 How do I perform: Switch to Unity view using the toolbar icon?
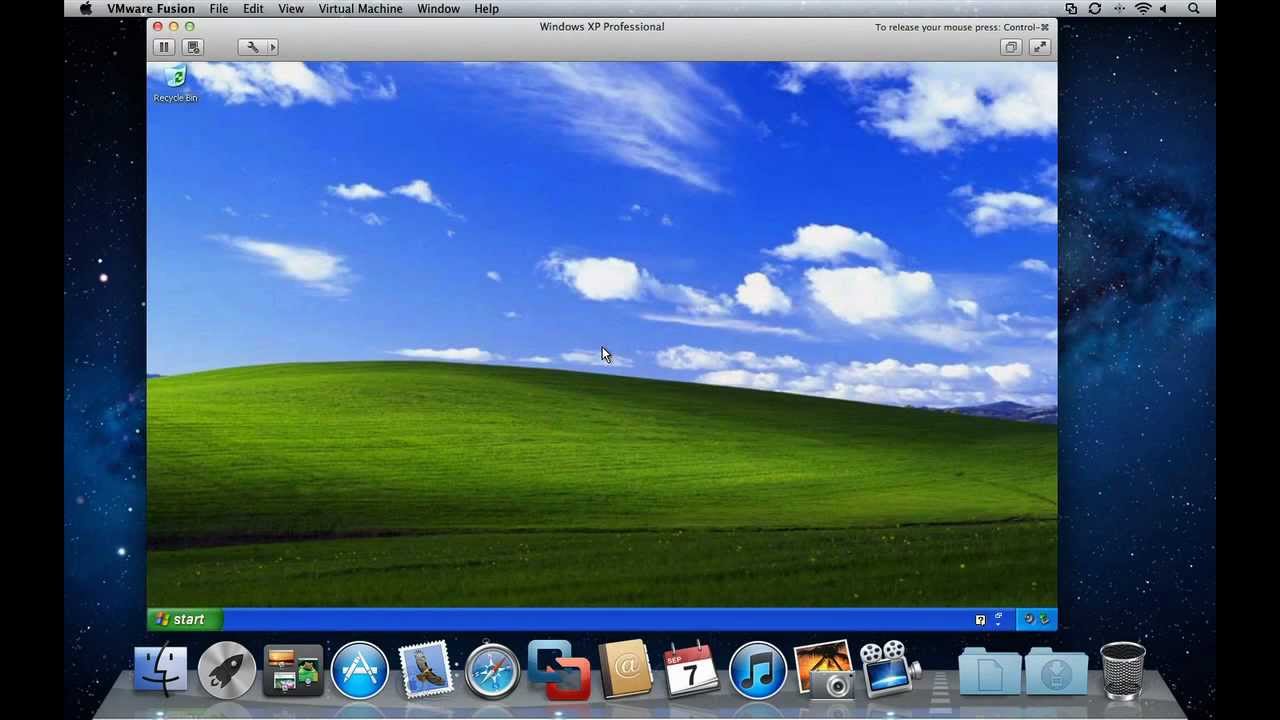point(1011,47)
